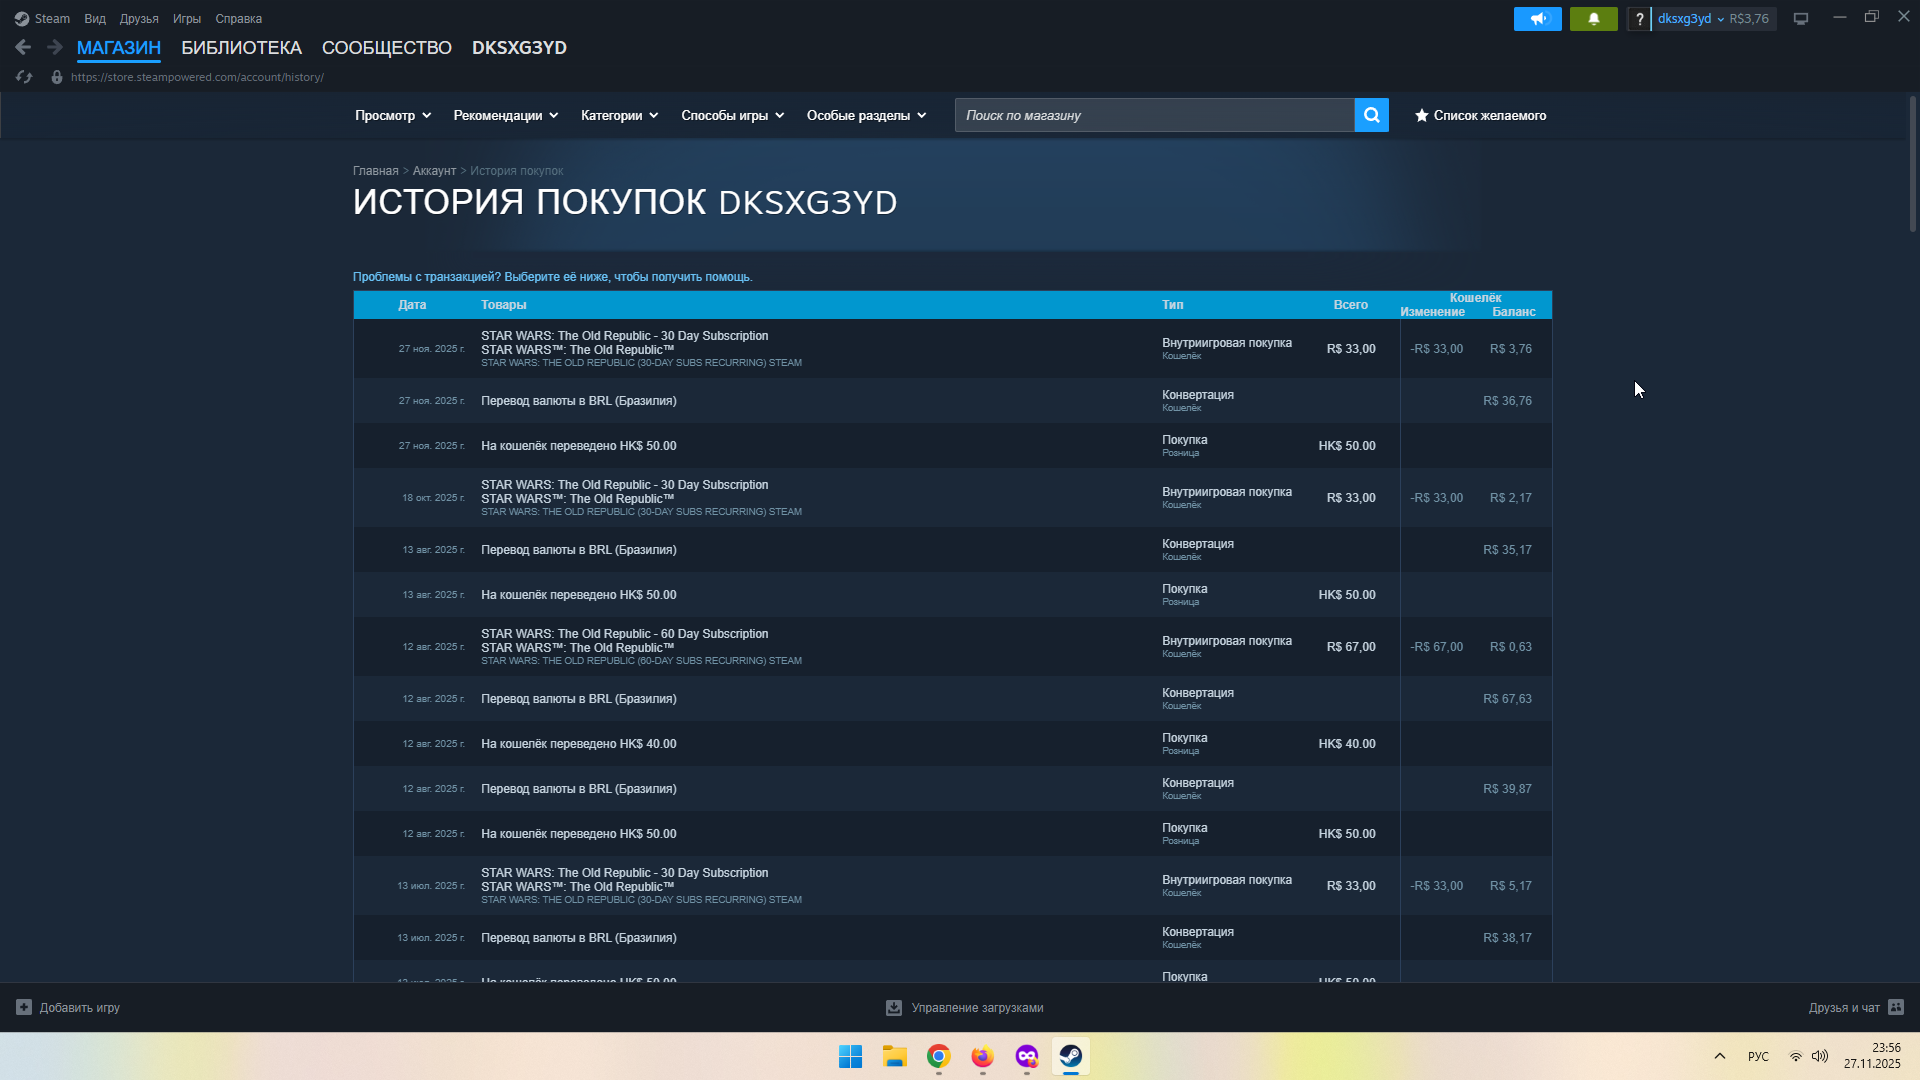1920x1080 pixels.
Task: Open the Друзья menu
Action: [139, 19]
